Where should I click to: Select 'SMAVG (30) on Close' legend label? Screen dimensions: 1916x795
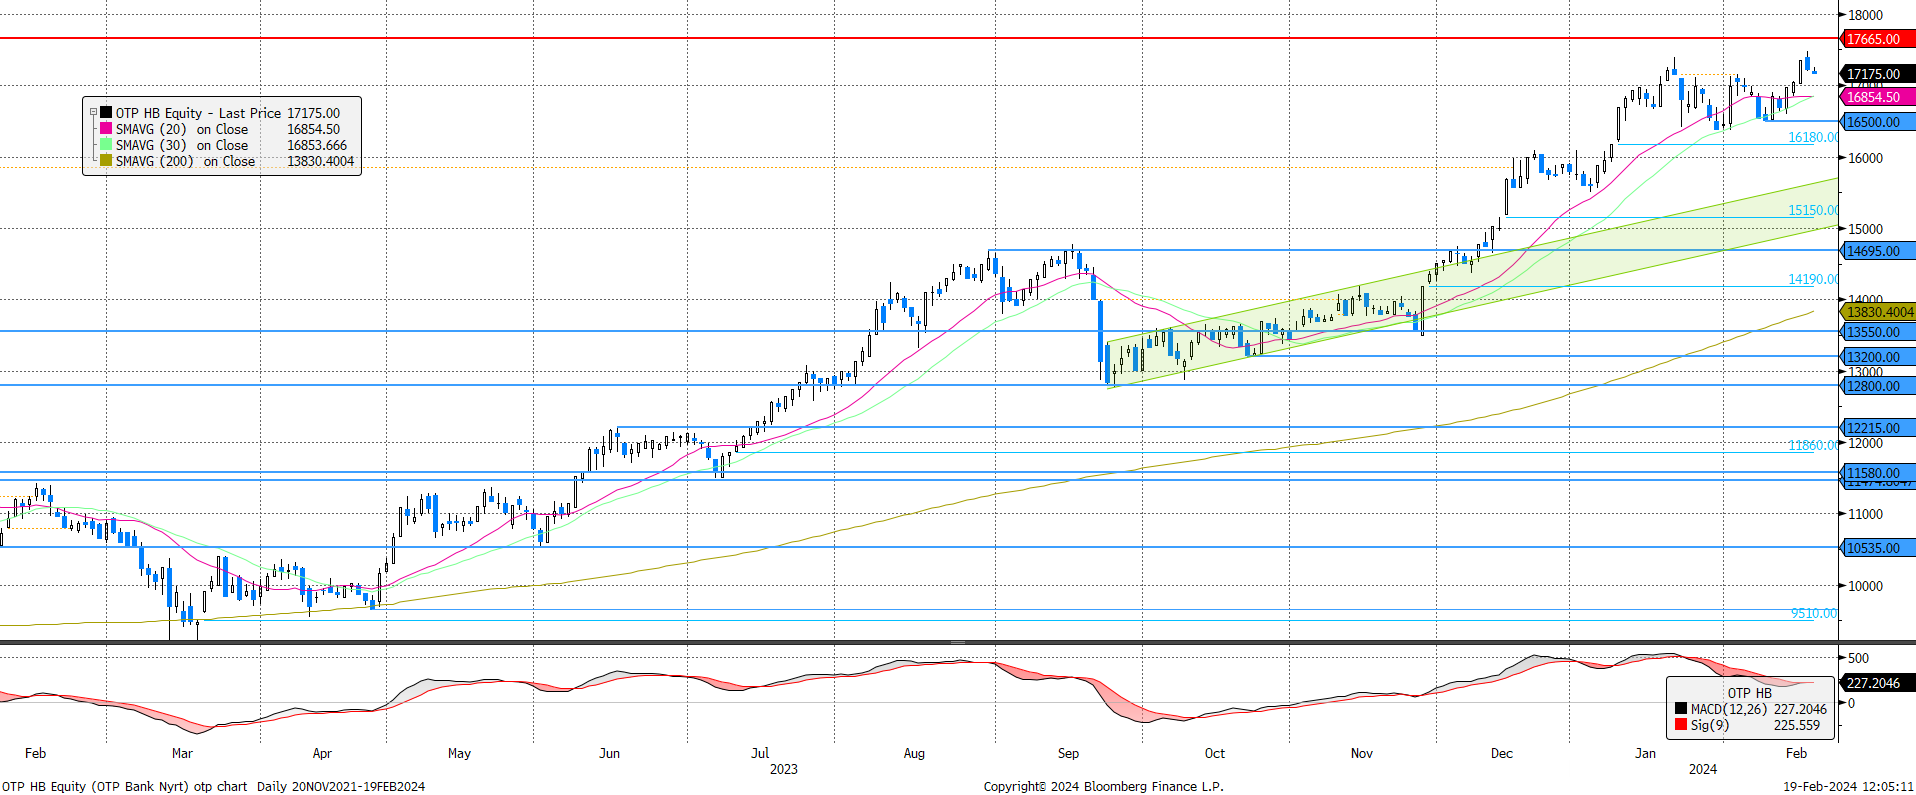pos(182,145)
